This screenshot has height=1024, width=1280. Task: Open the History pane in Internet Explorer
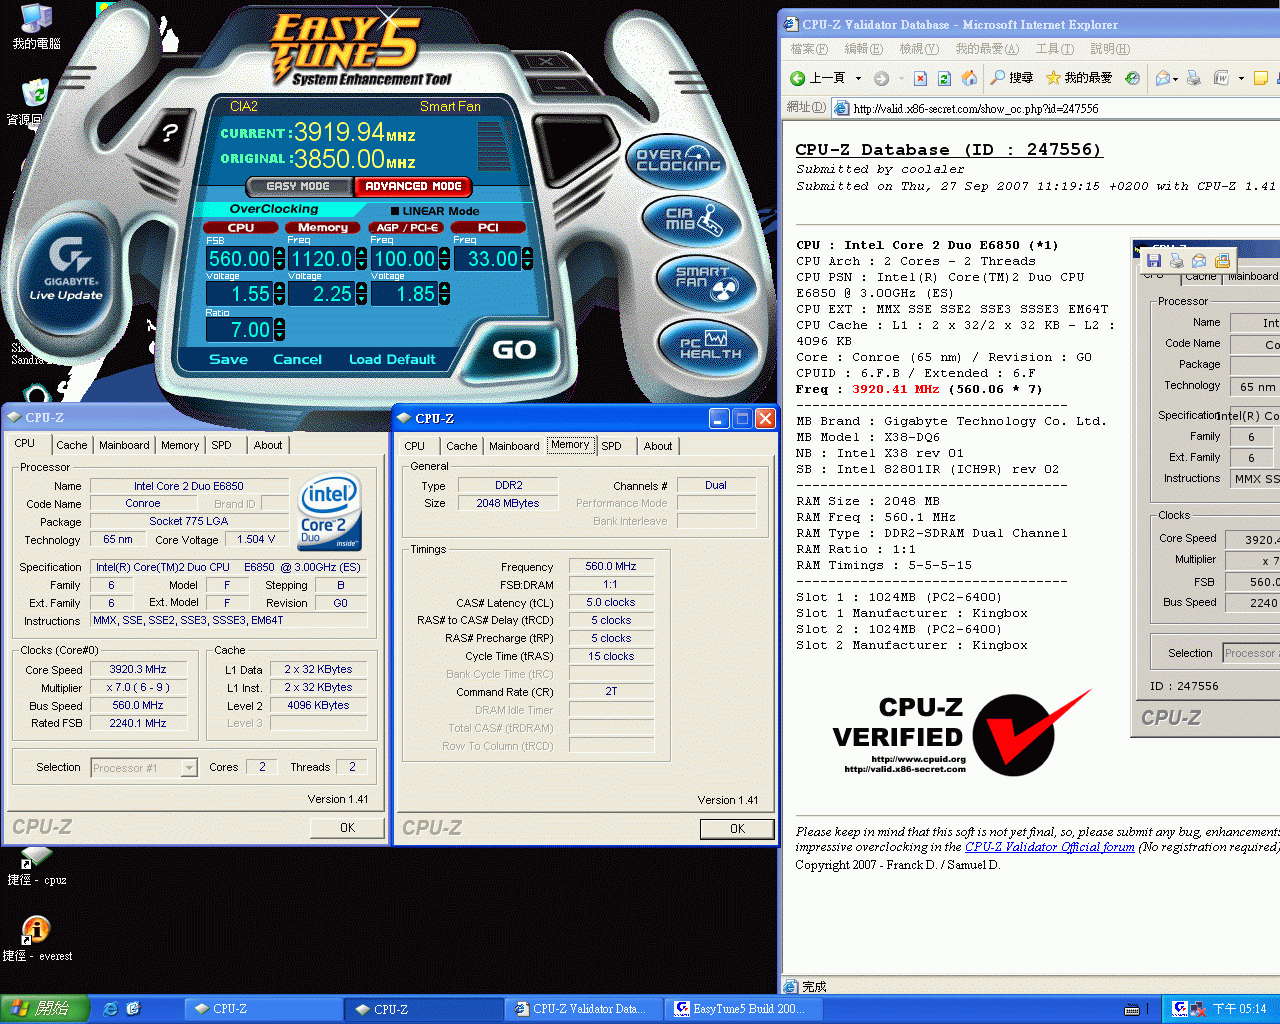coord(1132,78)
